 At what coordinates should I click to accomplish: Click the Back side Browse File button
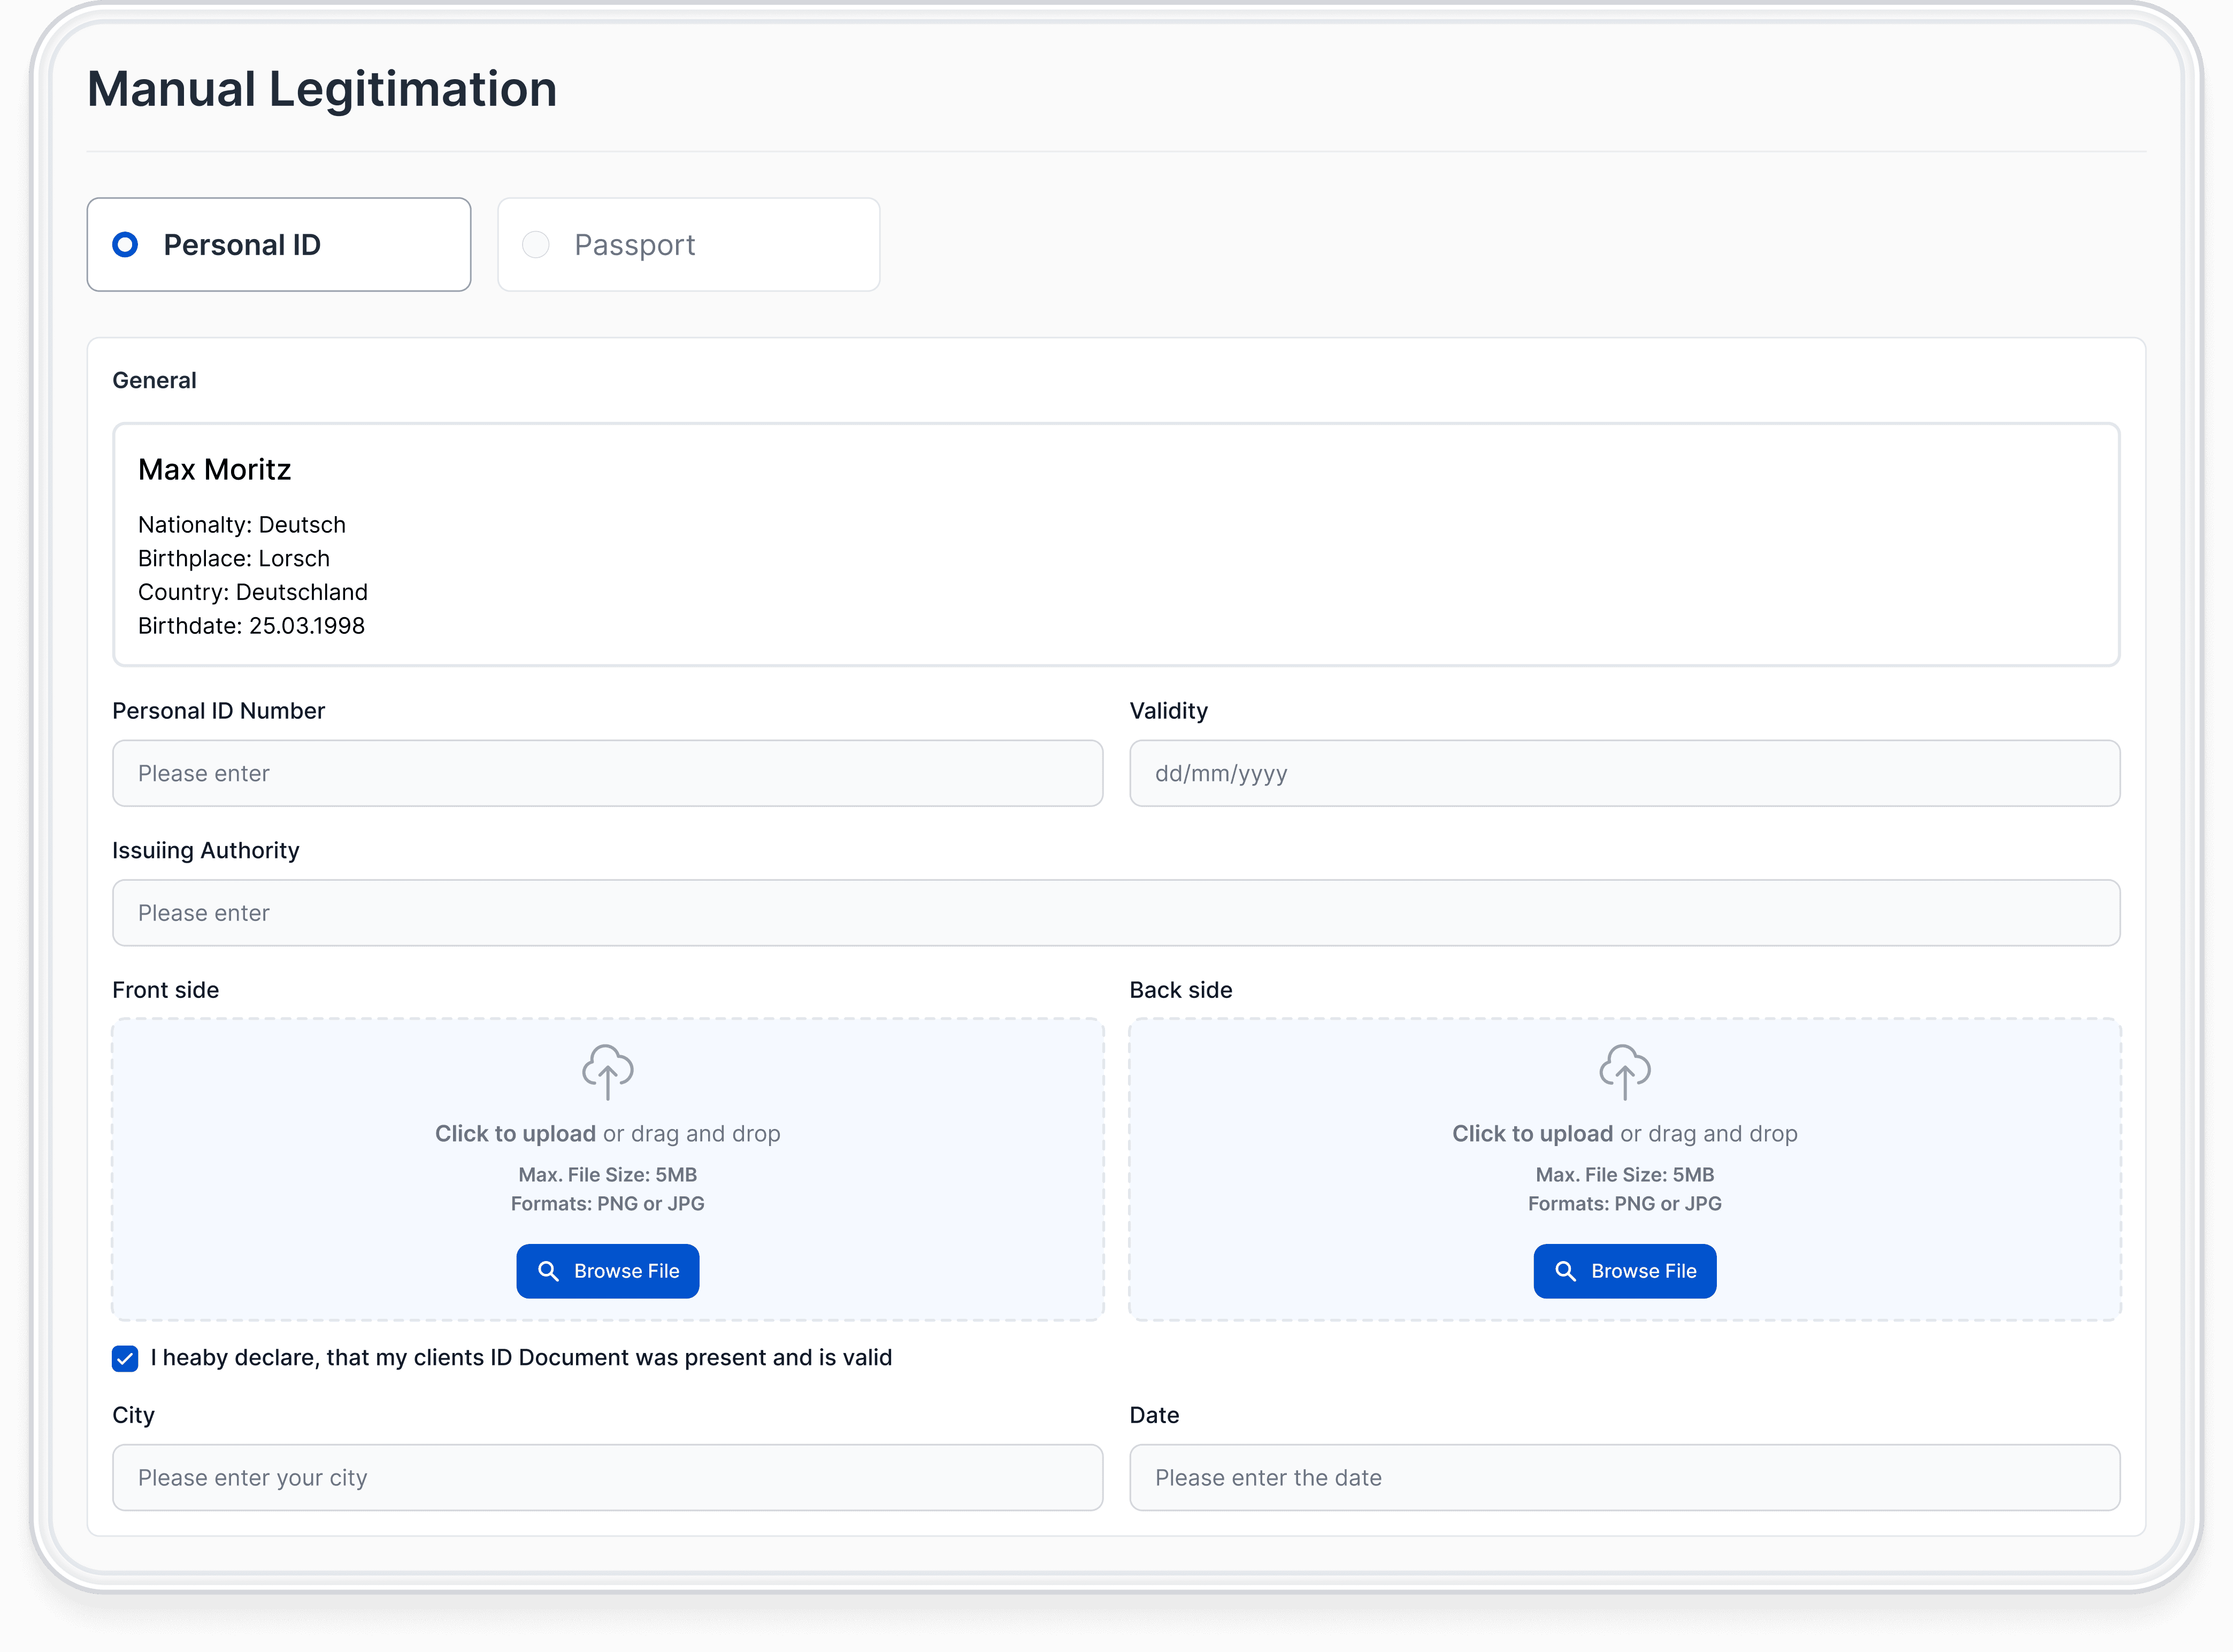click(1624, 1271)
